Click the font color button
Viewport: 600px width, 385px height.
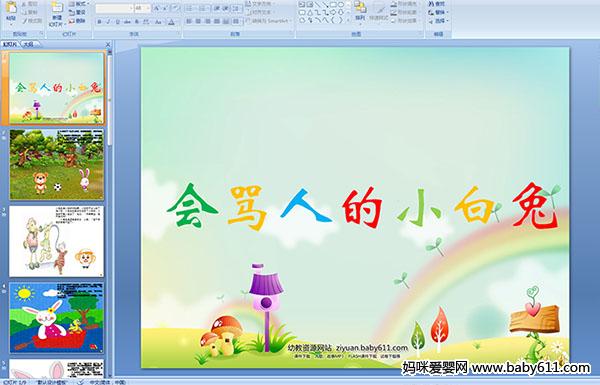172,22
